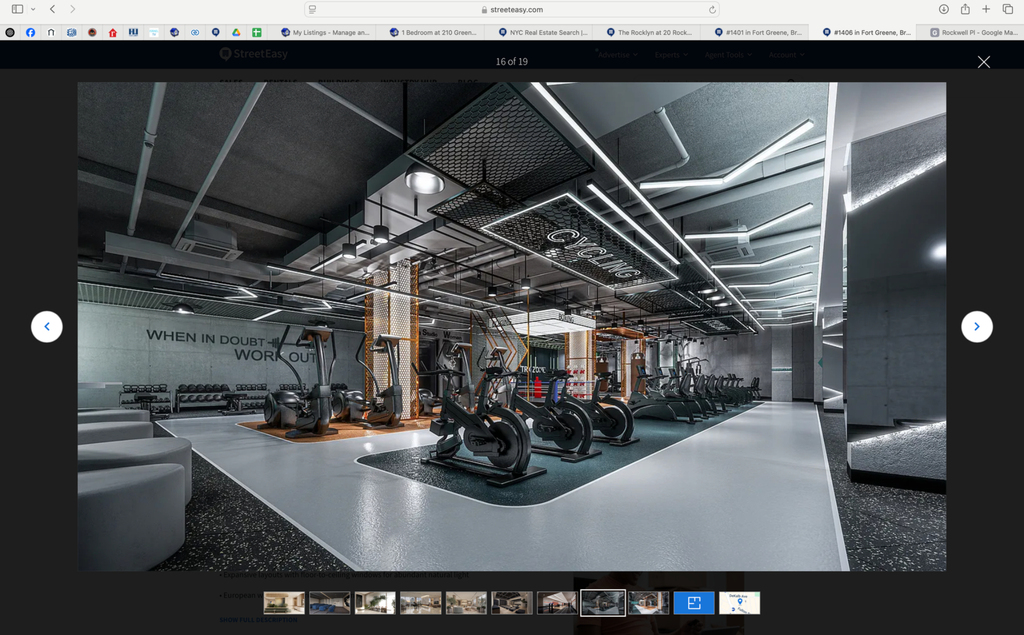Open the pinned Google Drive tab
This screenshot has width=1024, height=635.
tap(236, 32)
